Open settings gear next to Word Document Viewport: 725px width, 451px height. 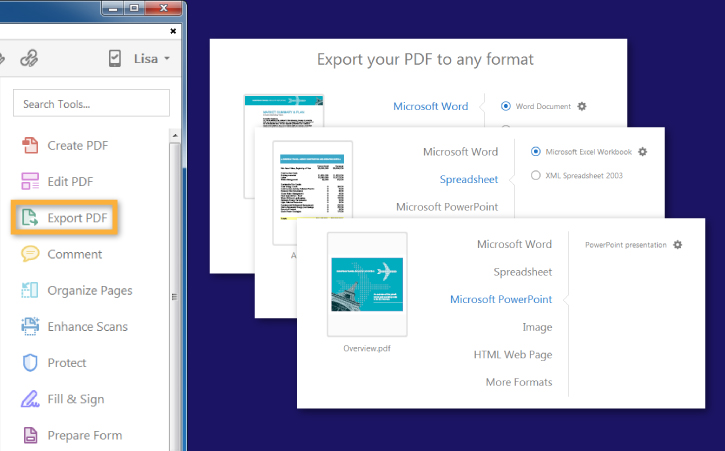pos(582,106)
